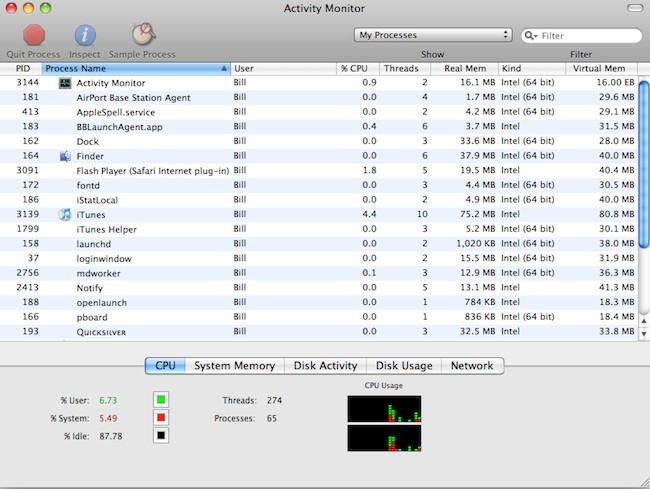Screen dimensions: 650x489
Task: Select the iTunes Helper process
Action: point(318,229)
